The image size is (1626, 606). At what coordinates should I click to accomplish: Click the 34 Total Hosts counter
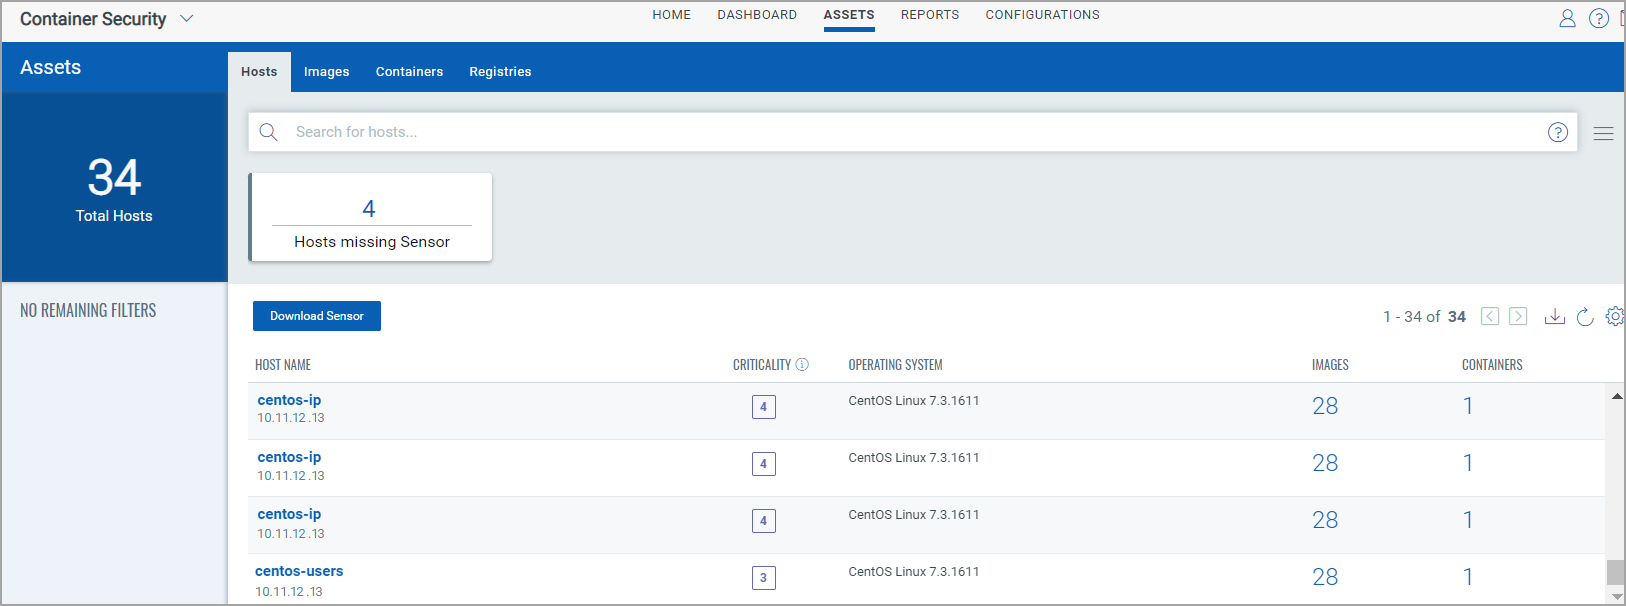(x=114, y=189)
